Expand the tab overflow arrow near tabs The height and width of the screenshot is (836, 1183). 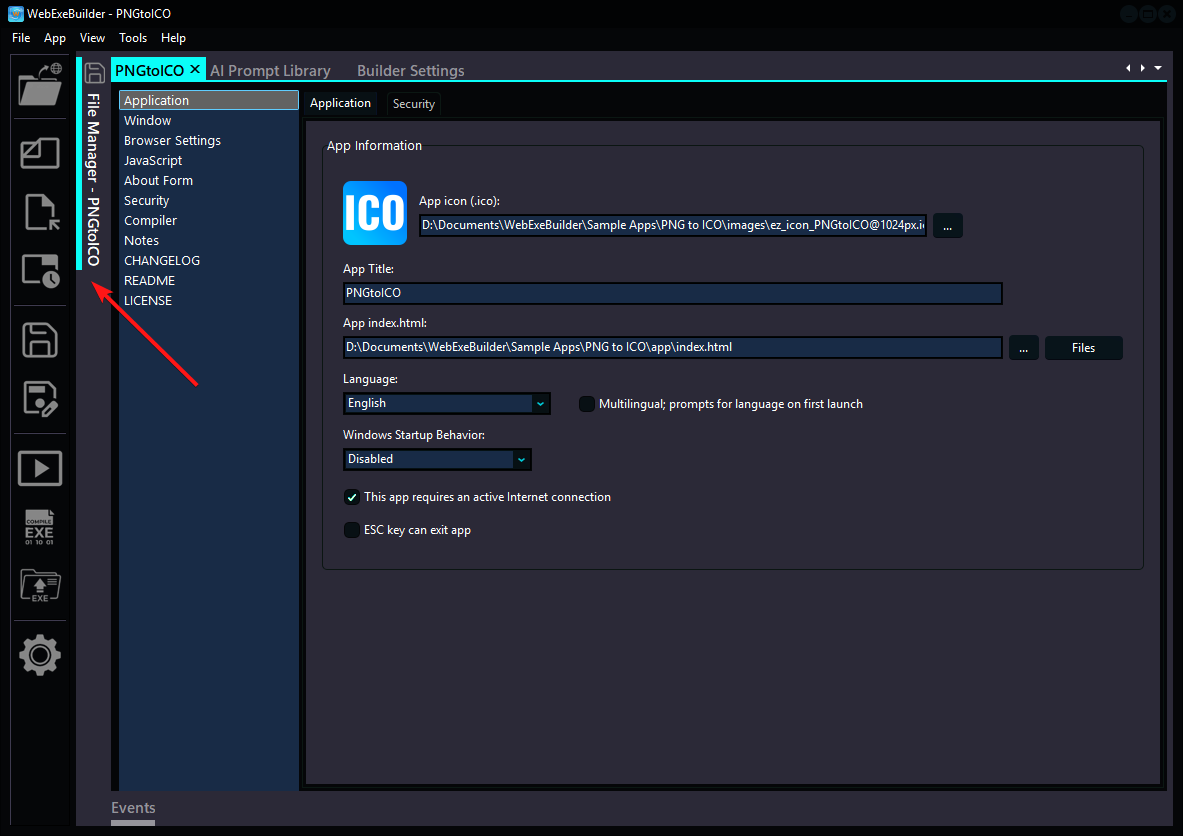[x=1158, y=69]
